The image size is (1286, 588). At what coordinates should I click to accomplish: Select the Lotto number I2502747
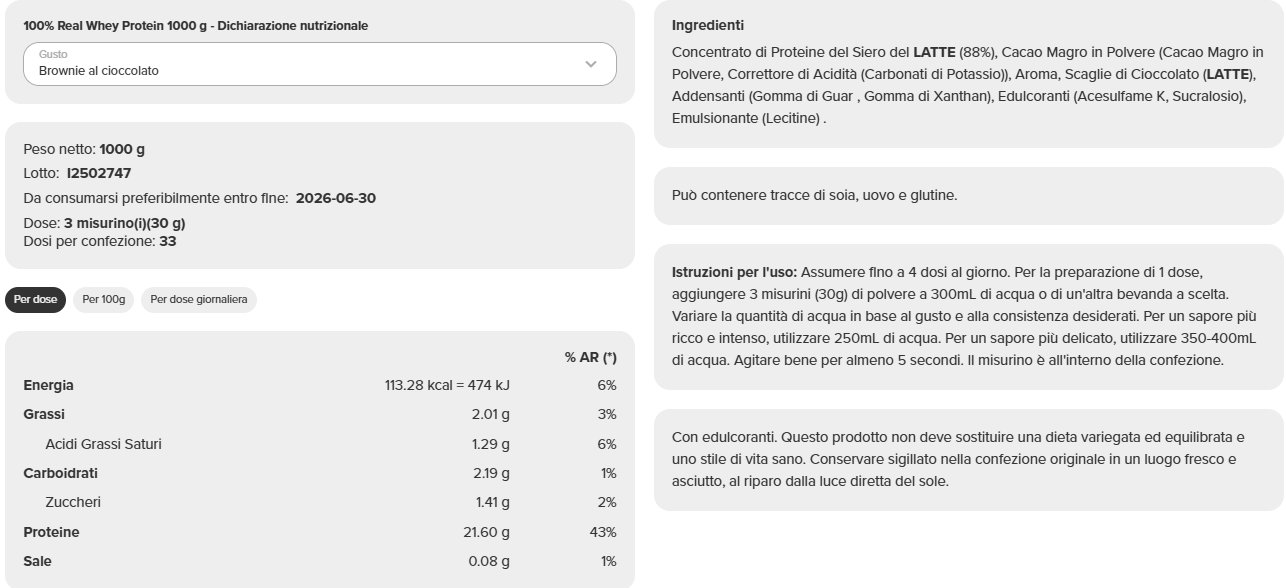[x=99, y=172]
